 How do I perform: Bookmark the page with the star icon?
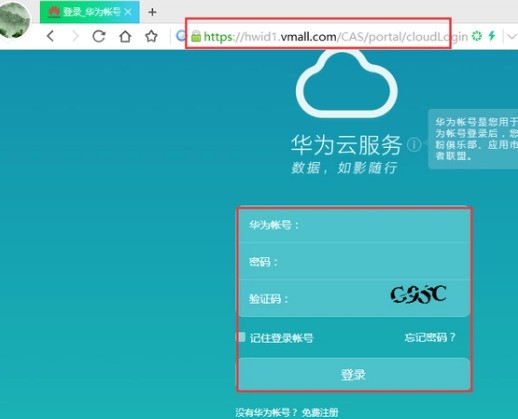pos(151,36)
